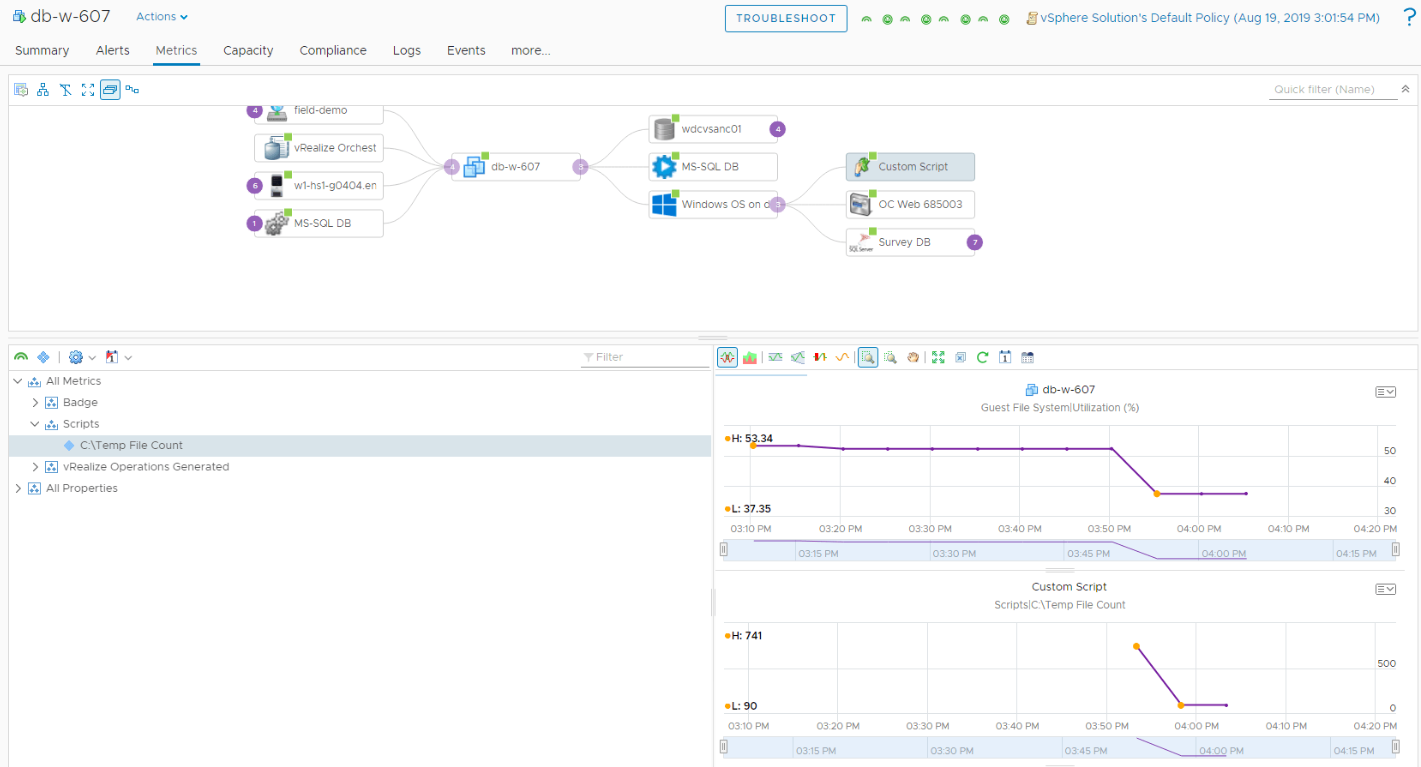Switch to the Capacity tab
The height and width of the screenshot is (767, 1421).
tap(247, 50)
